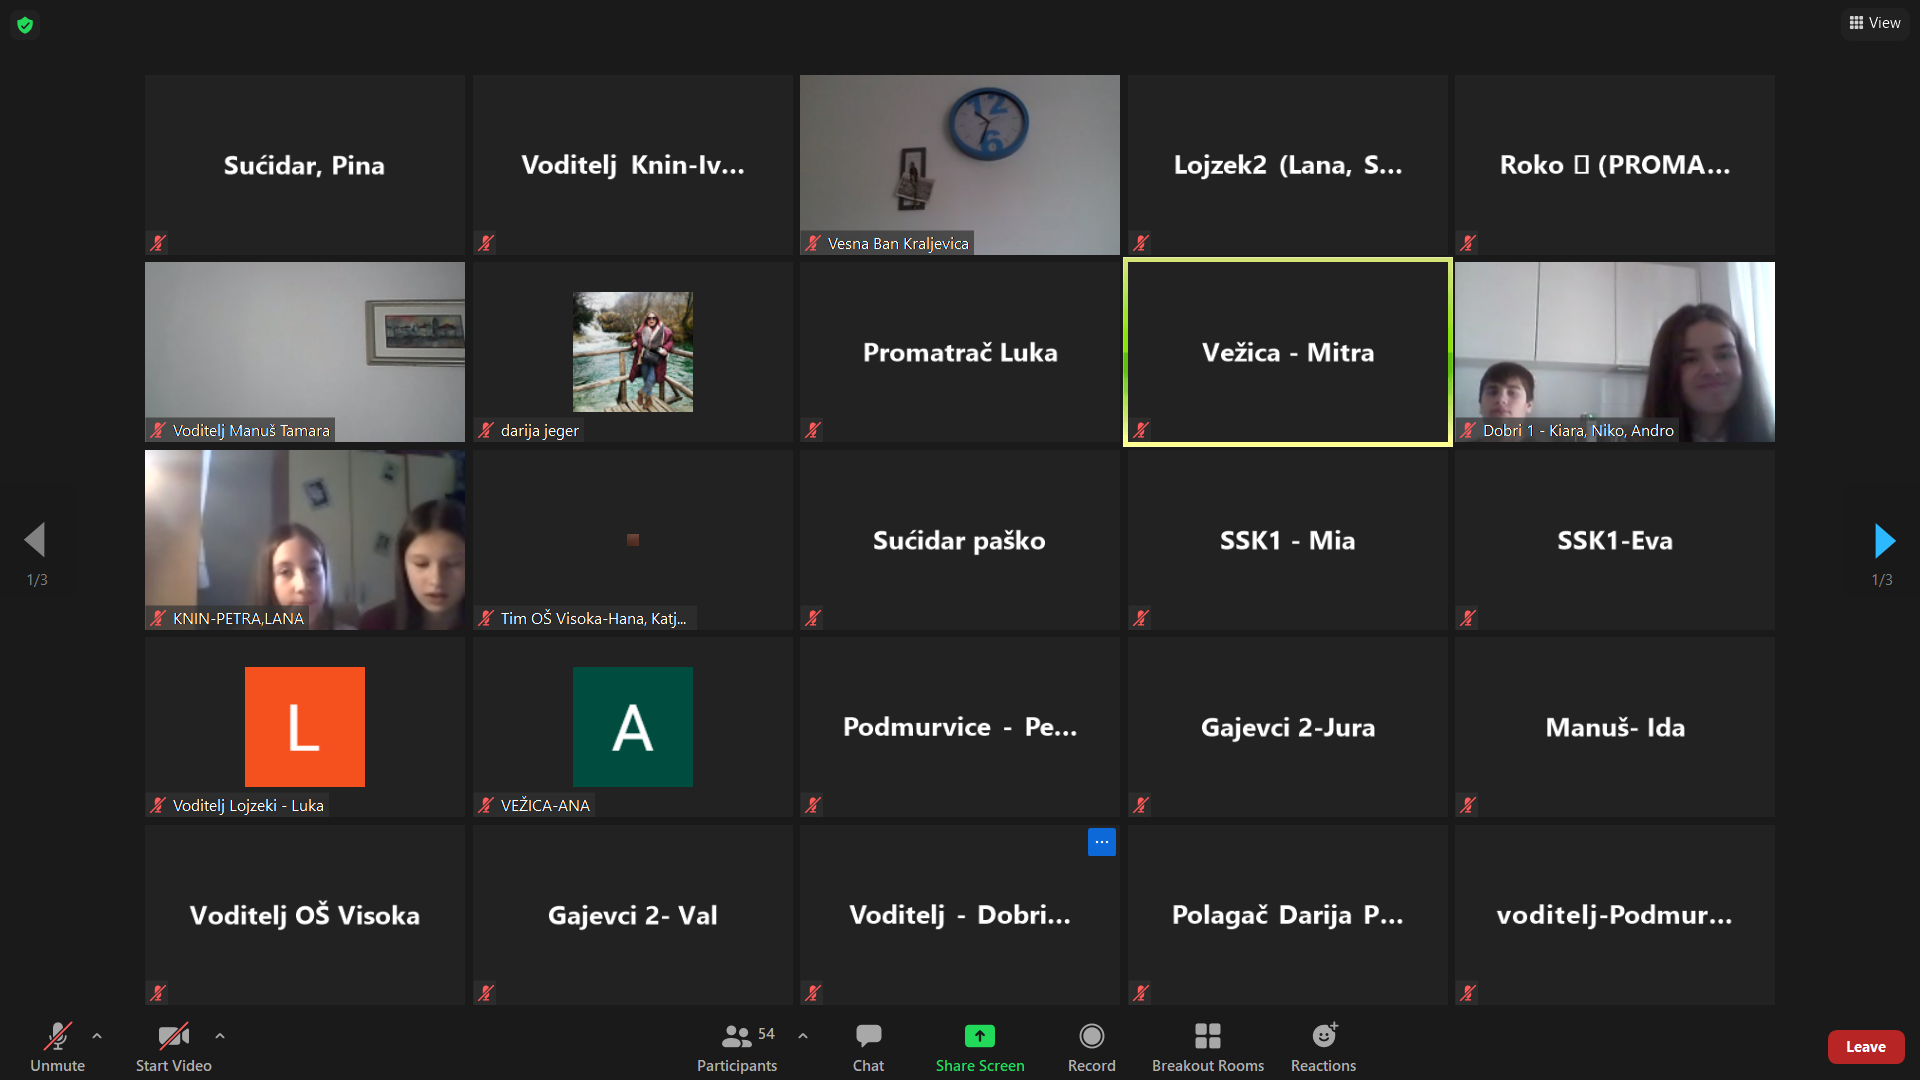Click the name Promatrač Luka

click(960, 353)
